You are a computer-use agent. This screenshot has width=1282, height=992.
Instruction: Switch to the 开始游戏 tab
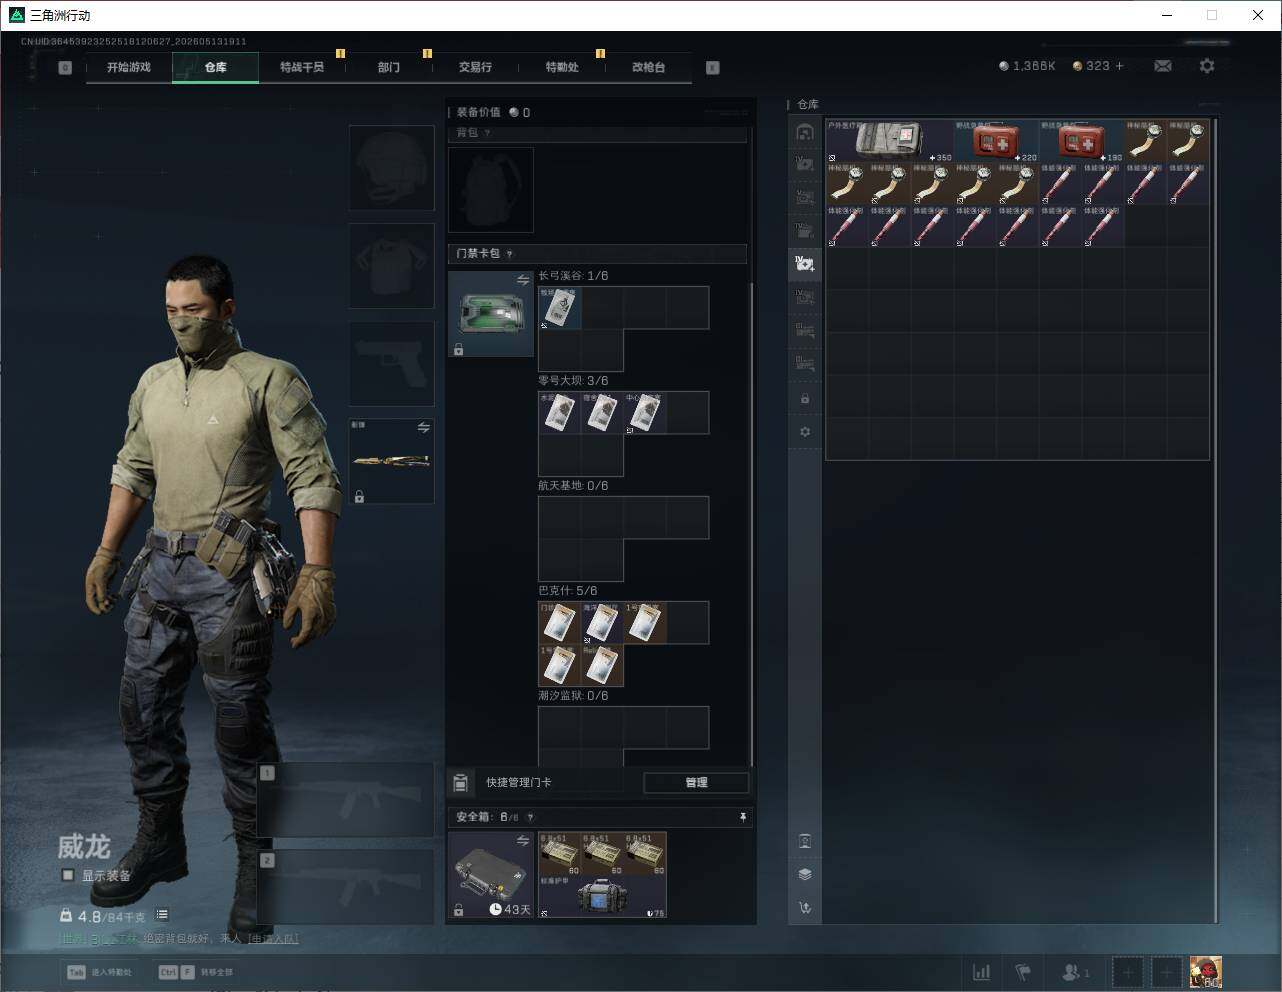pos(129,67)
